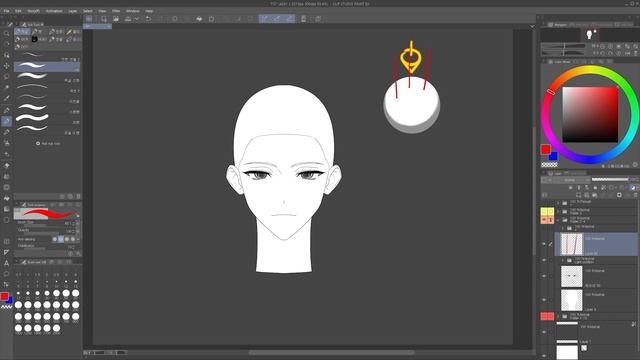Click the Delete layer trash icon
Image resolution: width=640 pixels, height=360 pixels.
[636, 195]
